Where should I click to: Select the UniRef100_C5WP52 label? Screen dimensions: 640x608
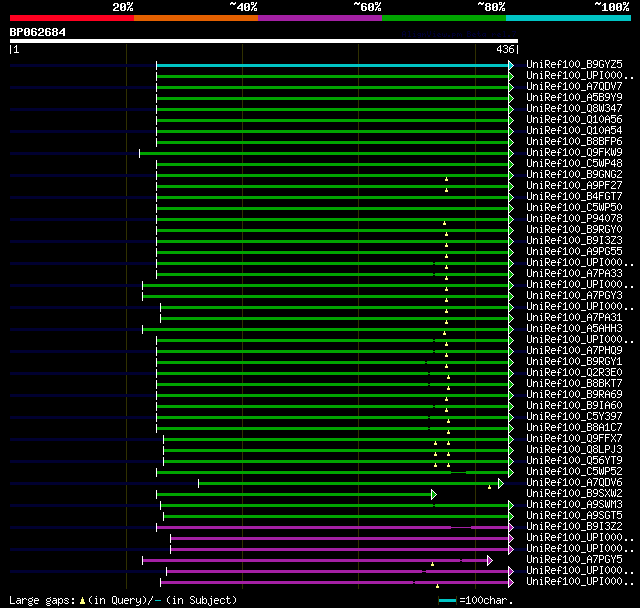pyautogui.click(x=574, y=472)
